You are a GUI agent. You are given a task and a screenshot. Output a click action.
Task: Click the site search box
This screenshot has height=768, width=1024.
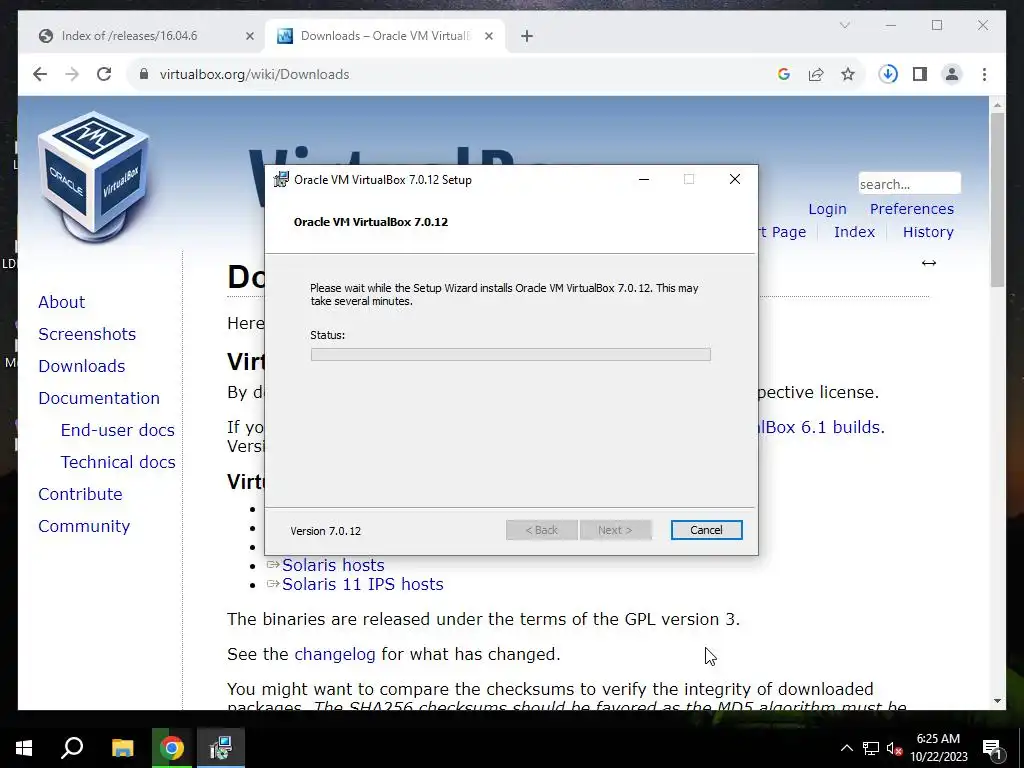909,184
